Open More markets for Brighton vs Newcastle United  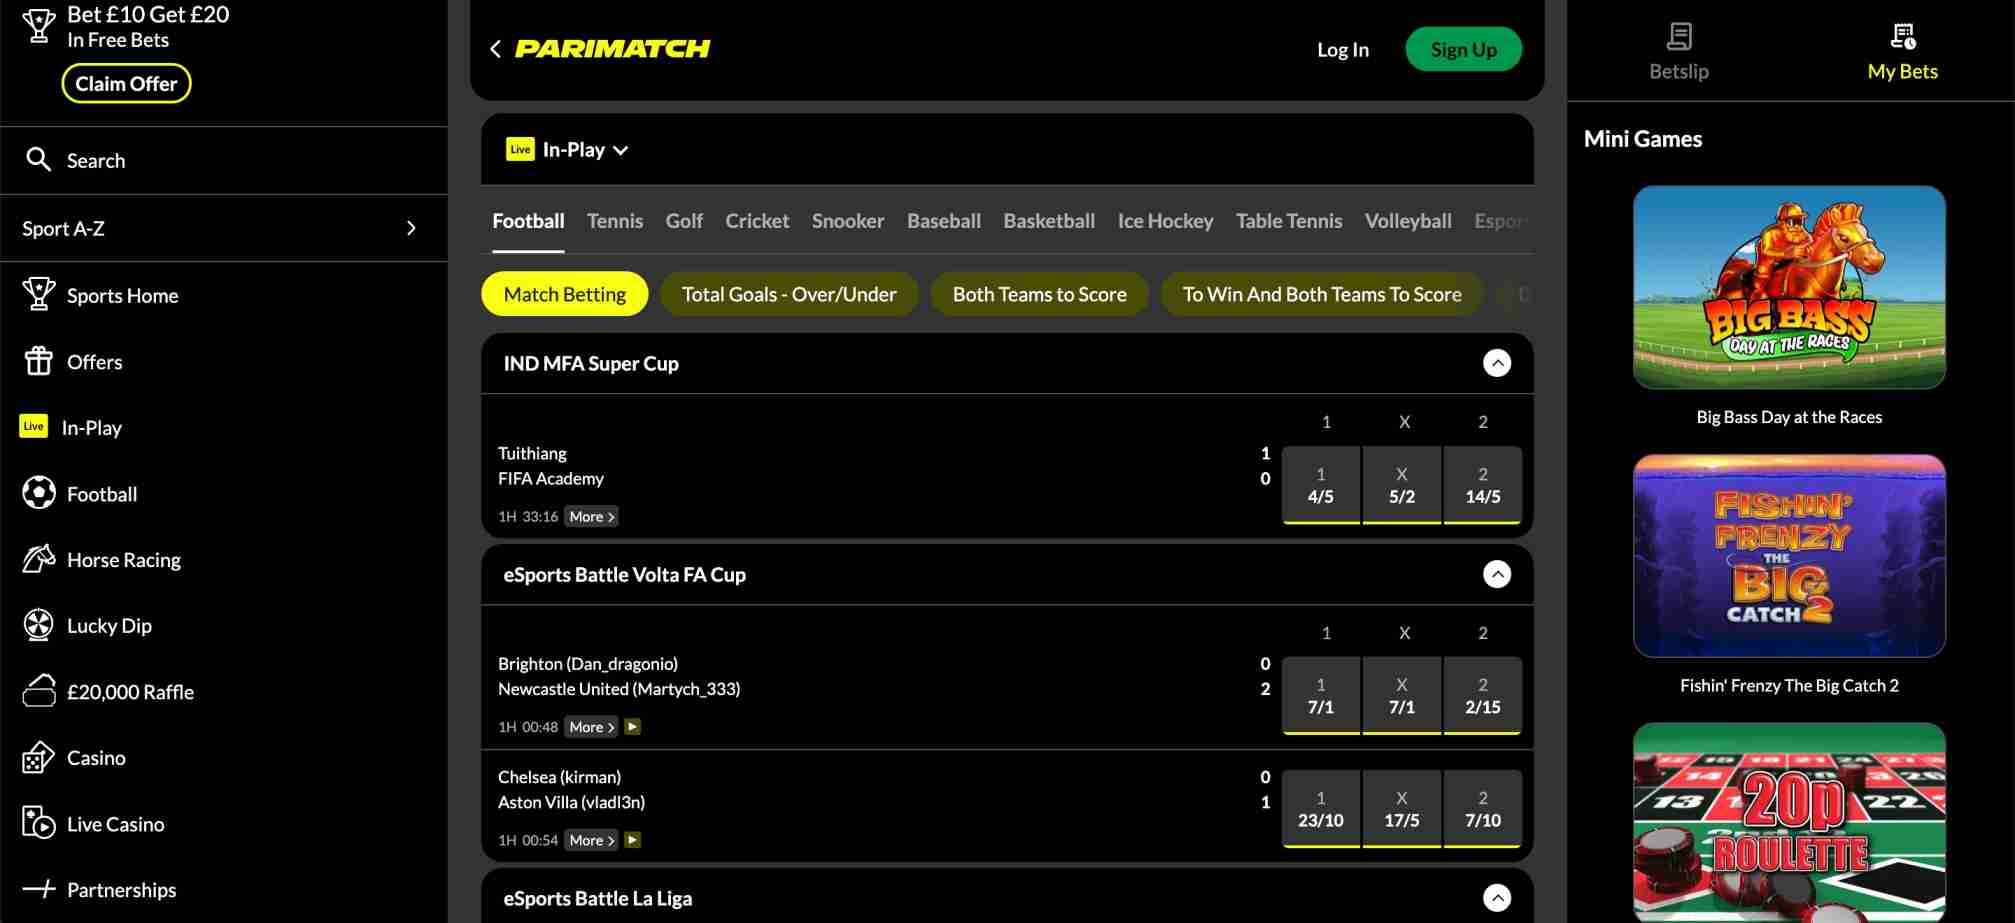coord(591,727)
